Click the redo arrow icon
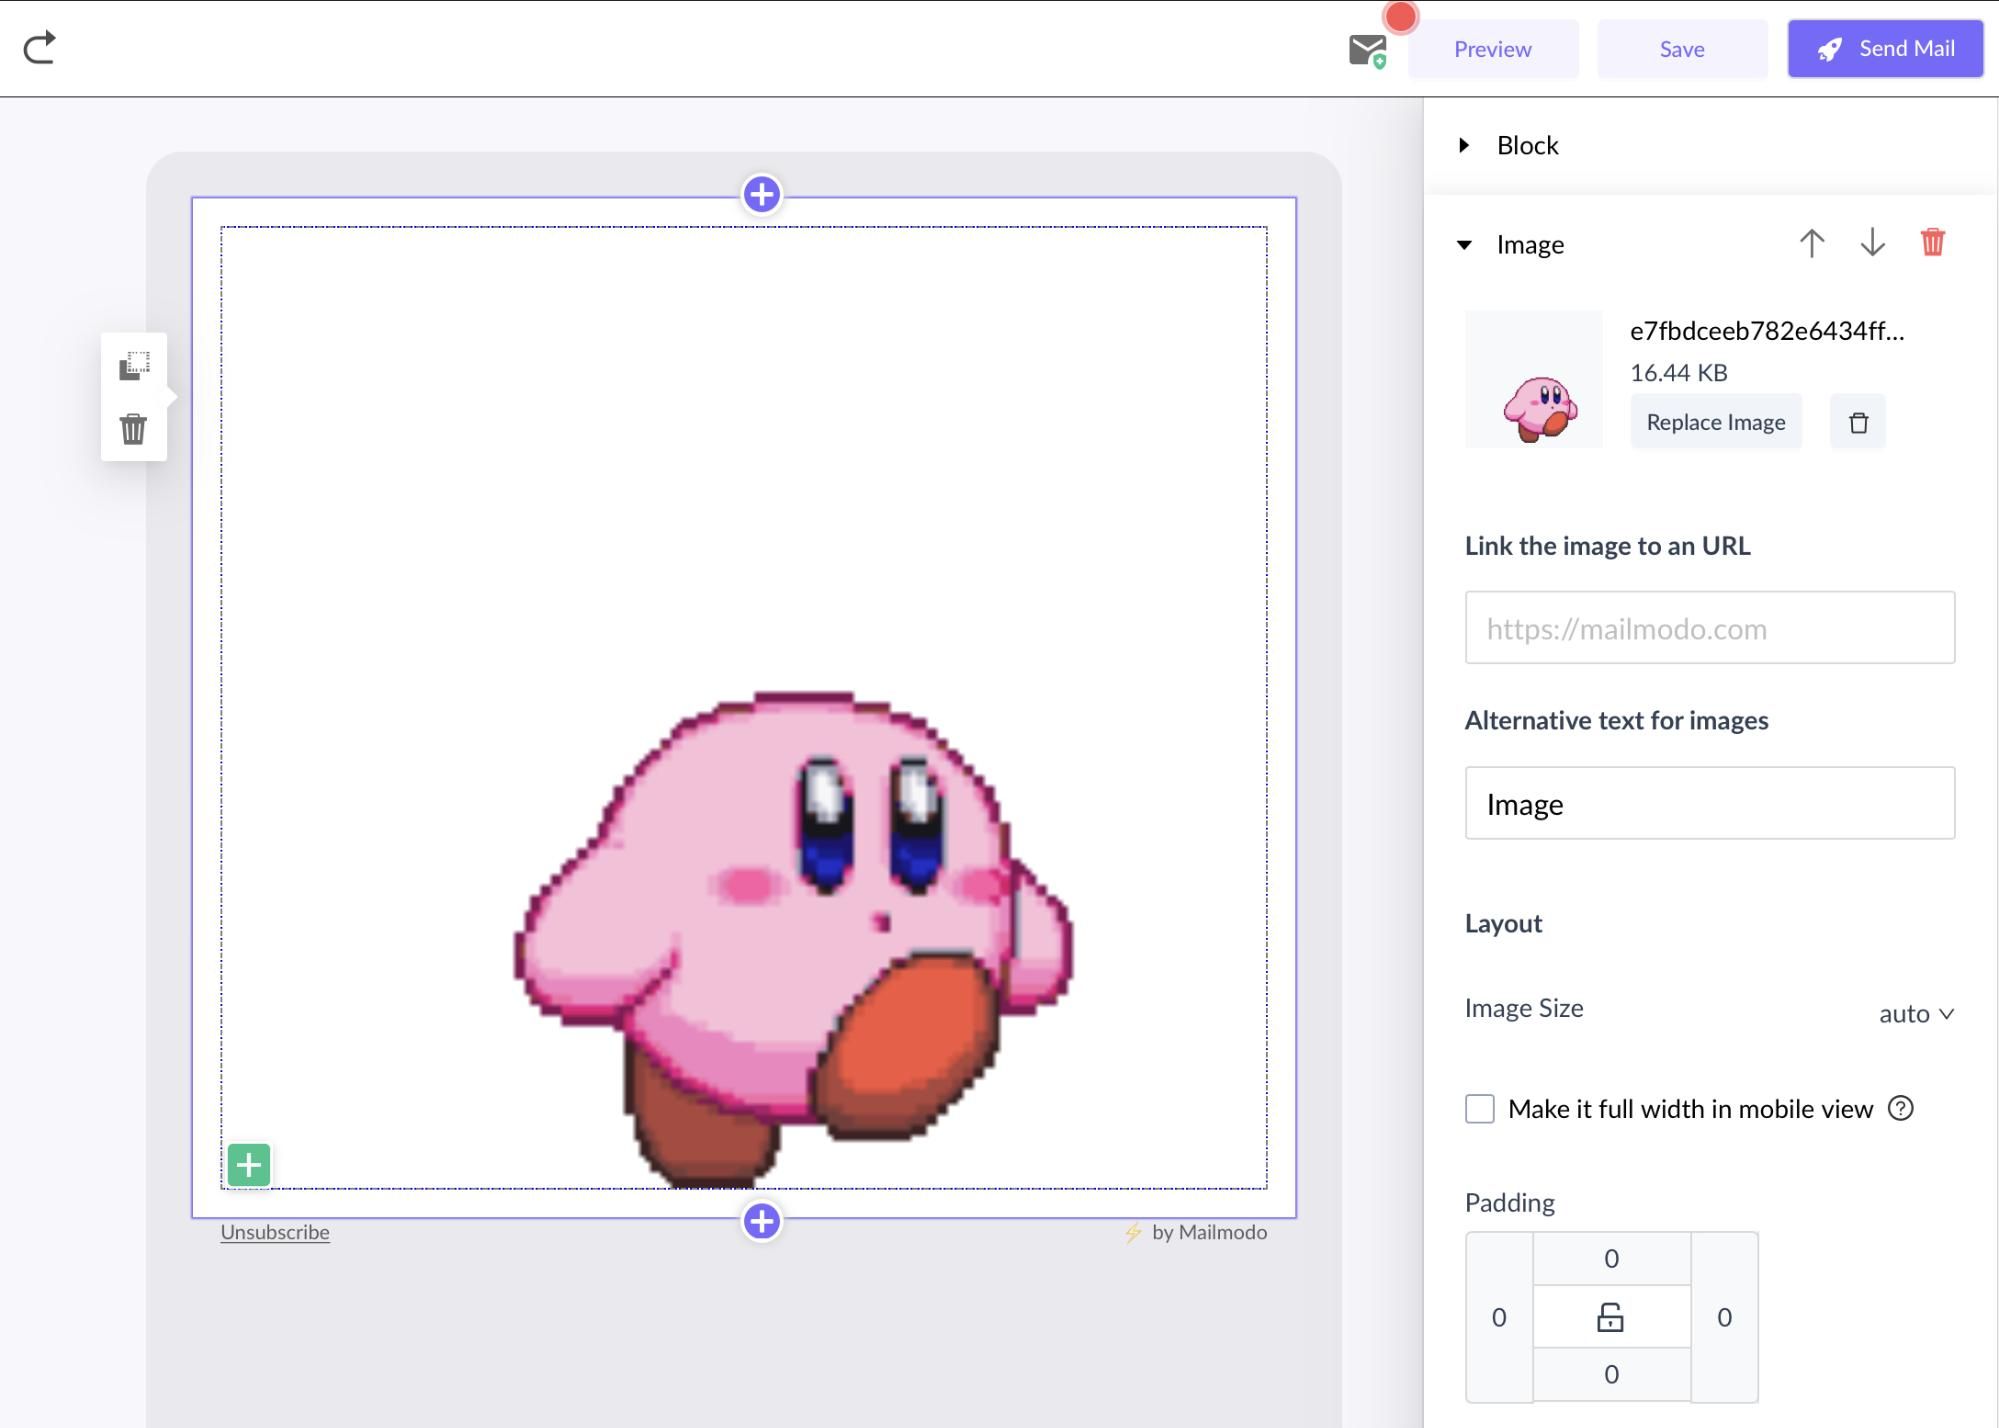This screenshot has width=1999, height=1428. pyautogui.click(x=40, y=48)
